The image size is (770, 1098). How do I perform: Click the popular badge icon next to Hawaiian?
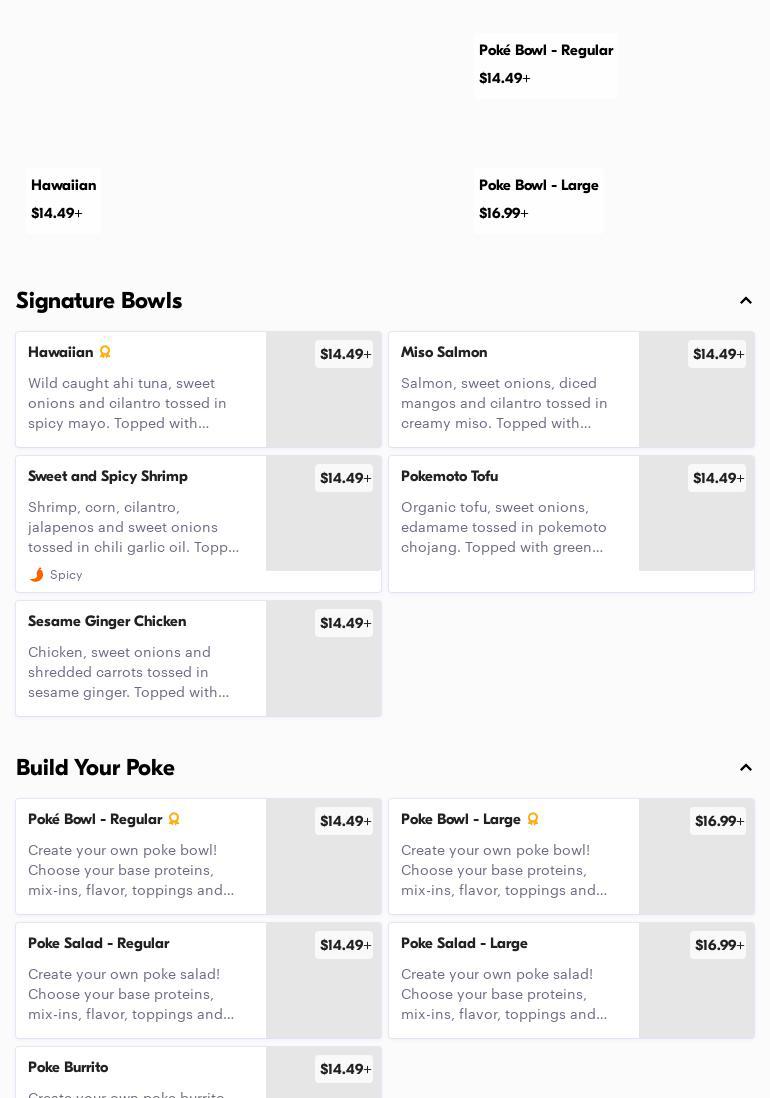105,352
